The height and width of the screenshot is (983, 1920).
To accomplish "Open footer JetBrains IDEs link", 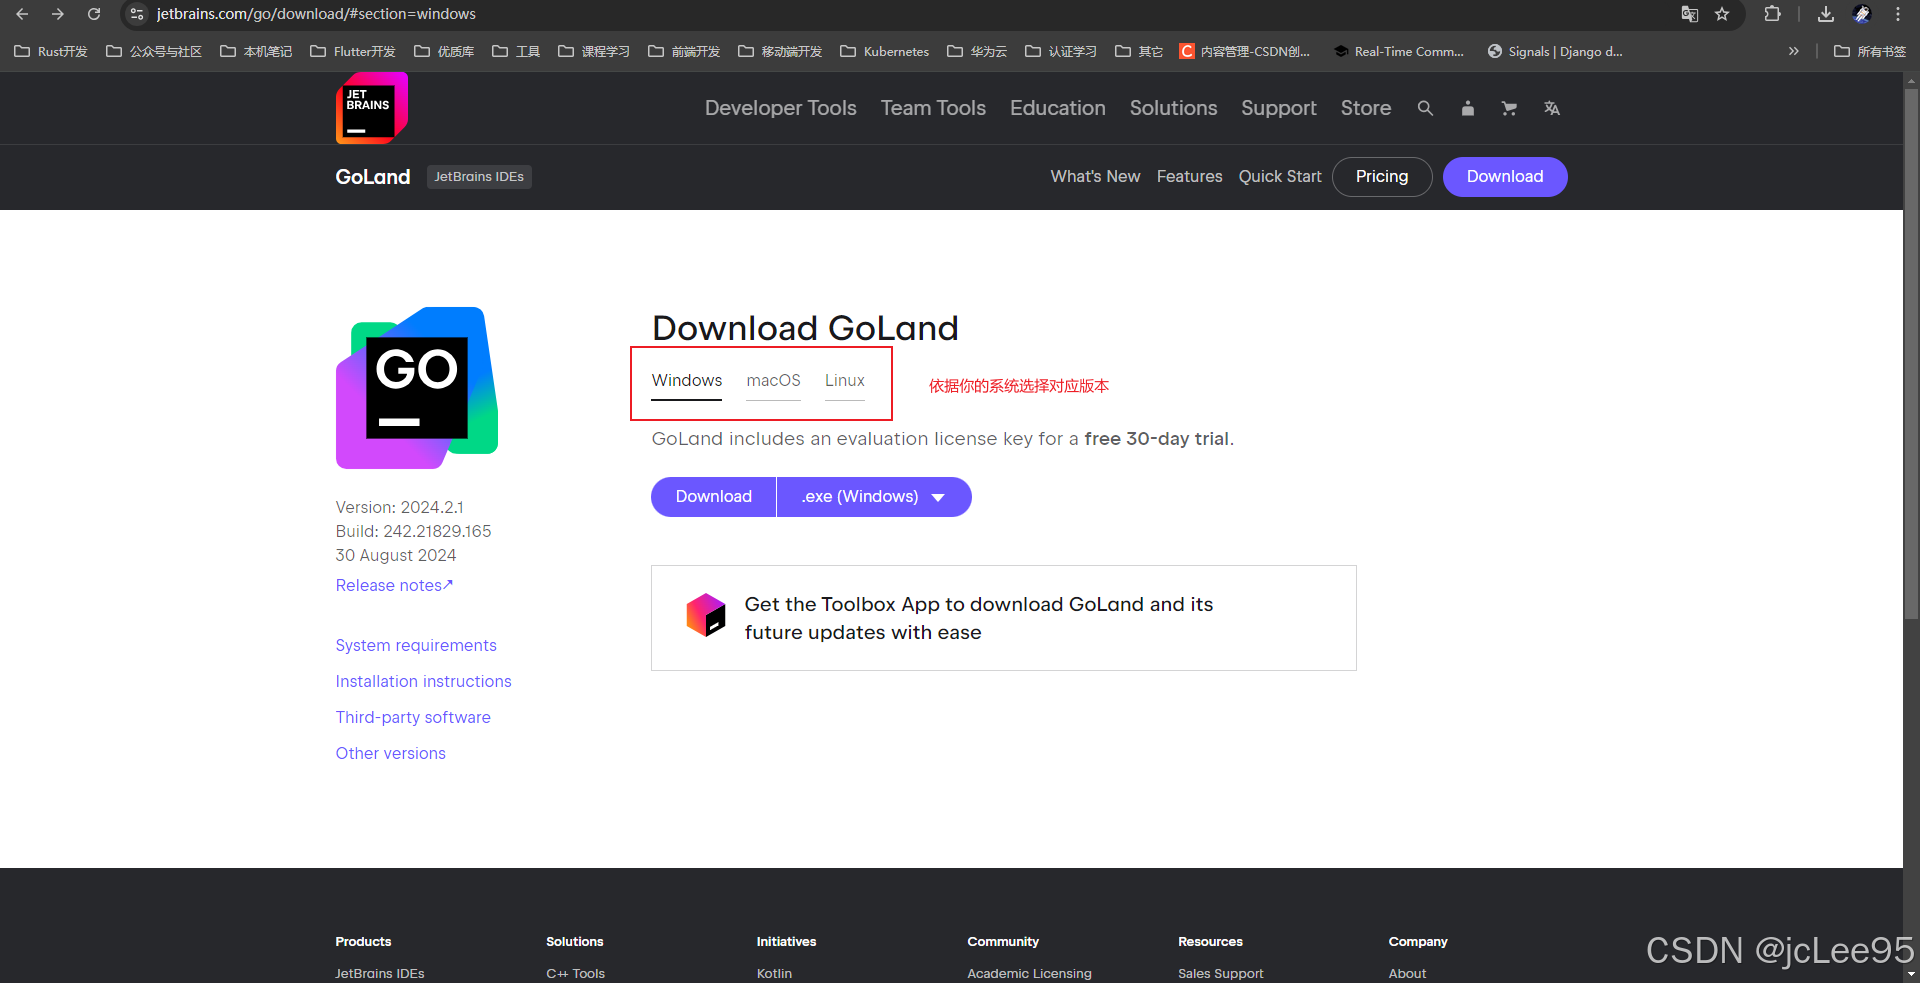I will (380, 973).
